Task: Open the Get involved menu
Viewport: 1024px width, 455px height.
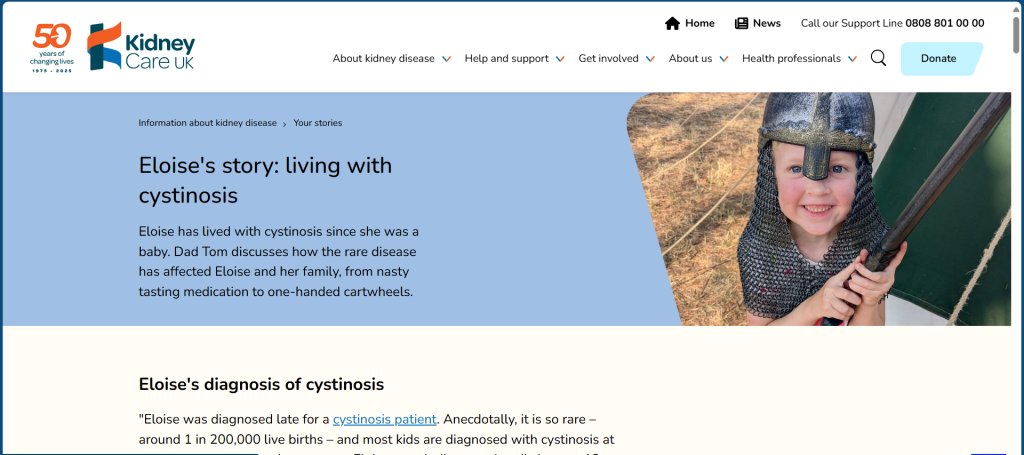Action: point(608,58)
